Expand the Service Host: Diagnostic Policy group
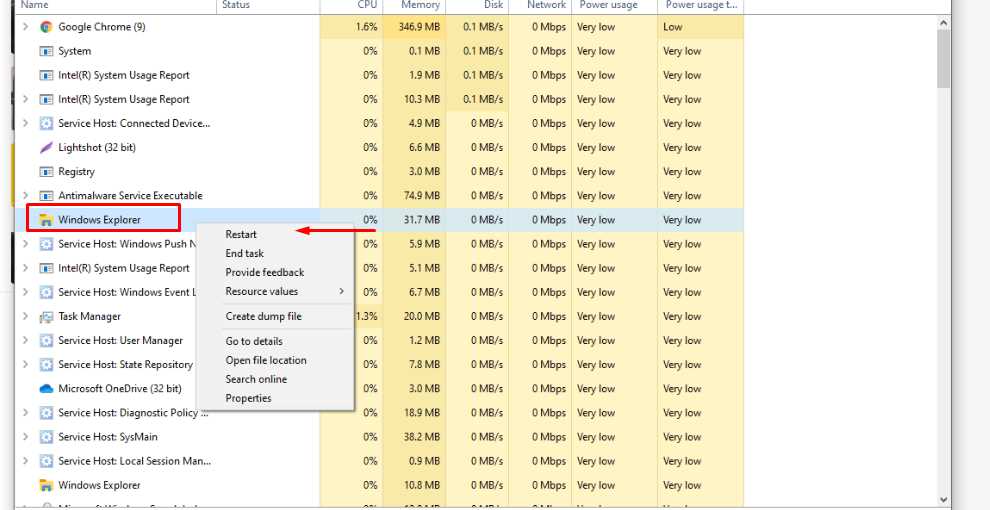The image size is (990, 510). tap(25, 413)
